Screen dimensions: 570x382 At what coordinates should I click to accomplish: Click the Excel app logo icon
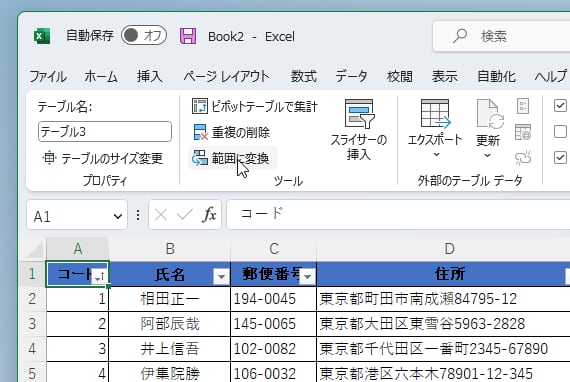pyautogui.click(x=42, y=36)
